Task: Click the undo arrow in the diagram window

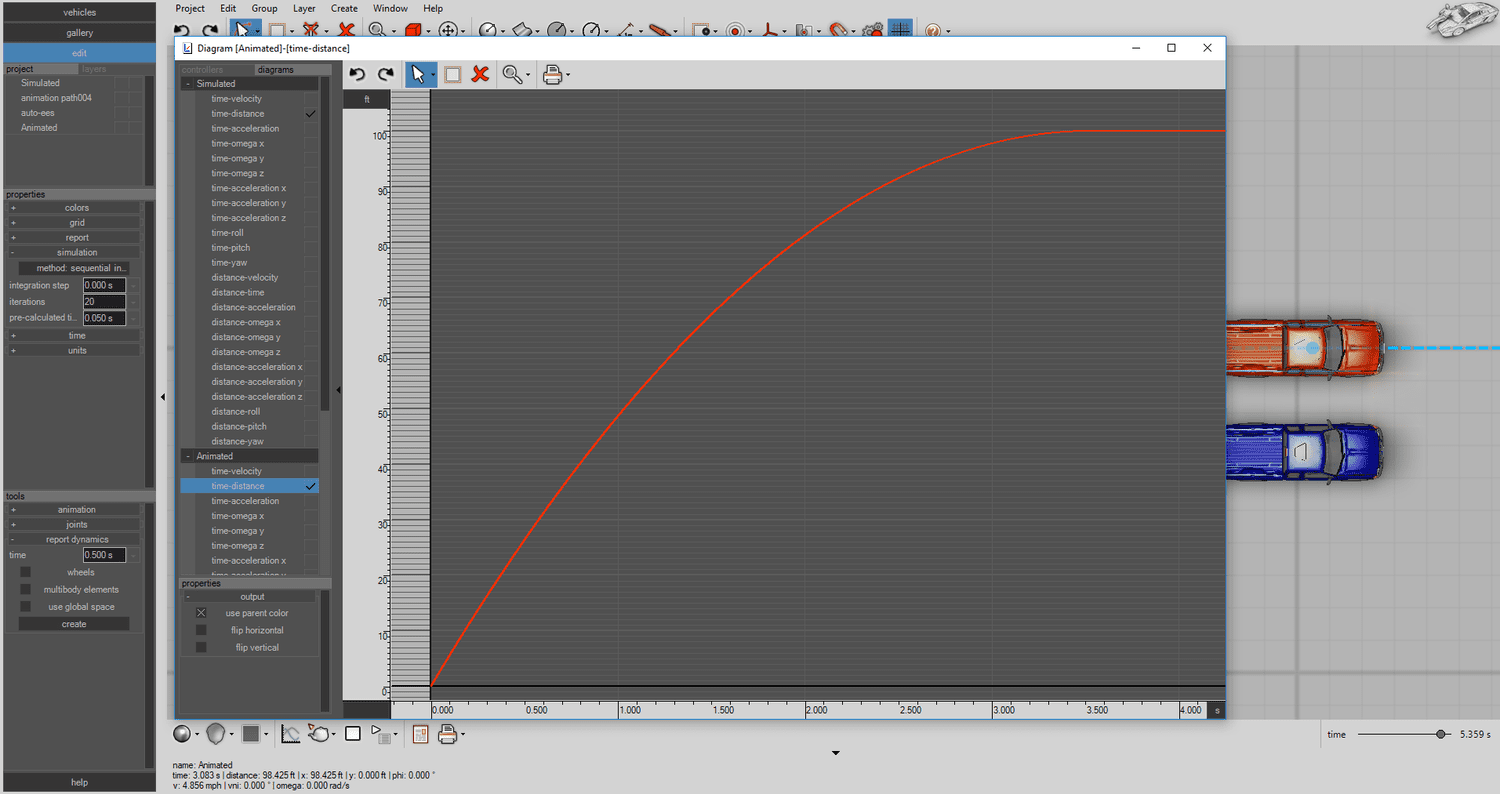Action: [x=358, y=74]
